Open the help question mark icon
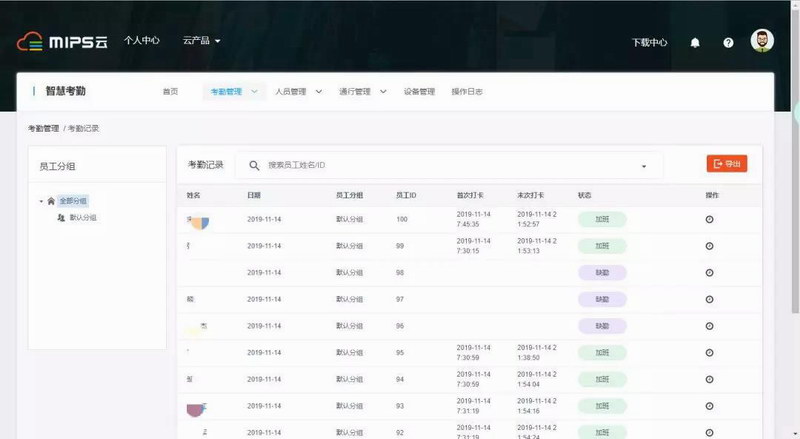The width and height of the screenshot is (800, 439). (x=728, y=43)
